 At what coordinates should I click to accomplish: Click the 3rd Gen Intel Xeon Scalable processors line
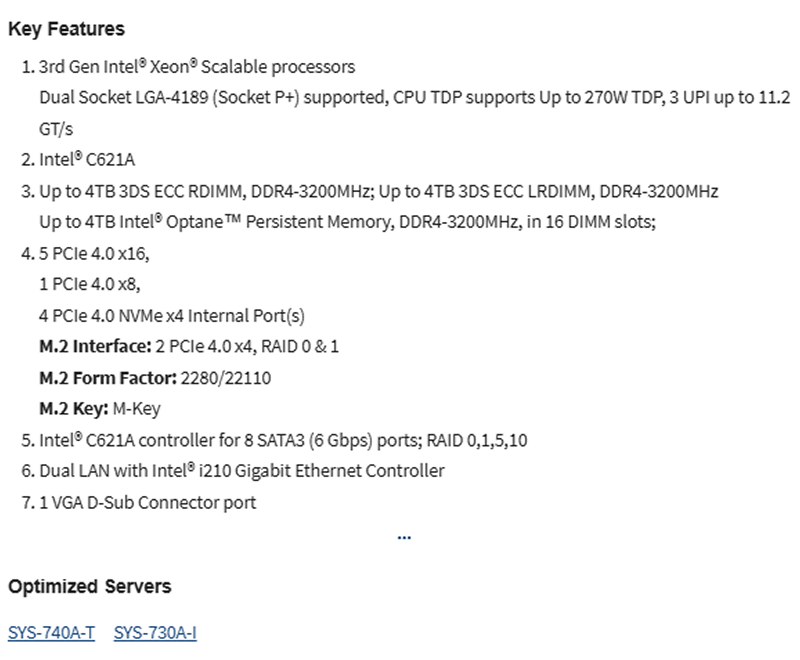197,67
